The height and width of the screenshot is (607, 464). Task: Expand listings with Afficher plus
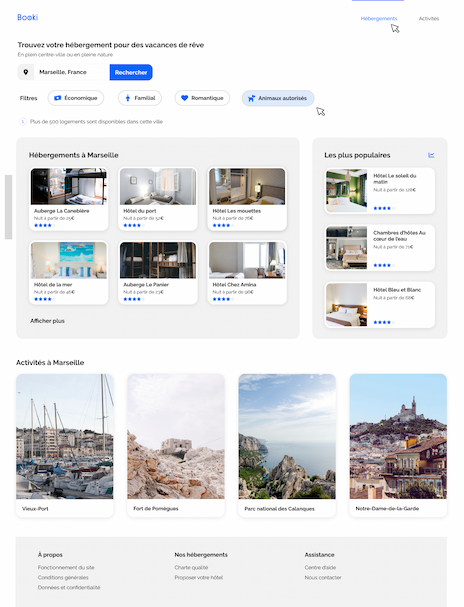point(48,321)
